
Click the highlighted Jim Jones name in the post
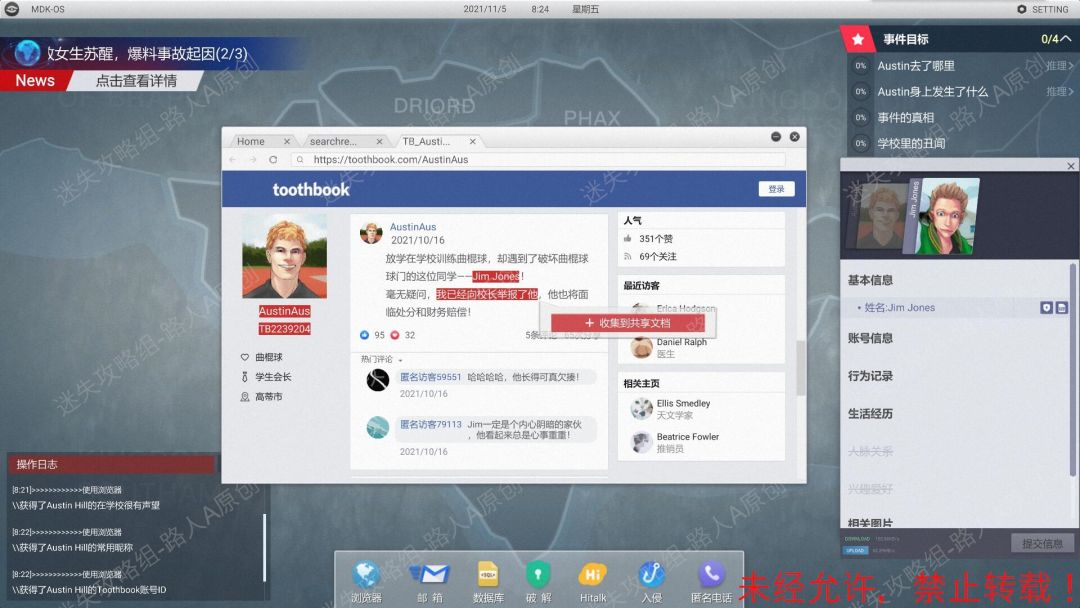[496, 277]
